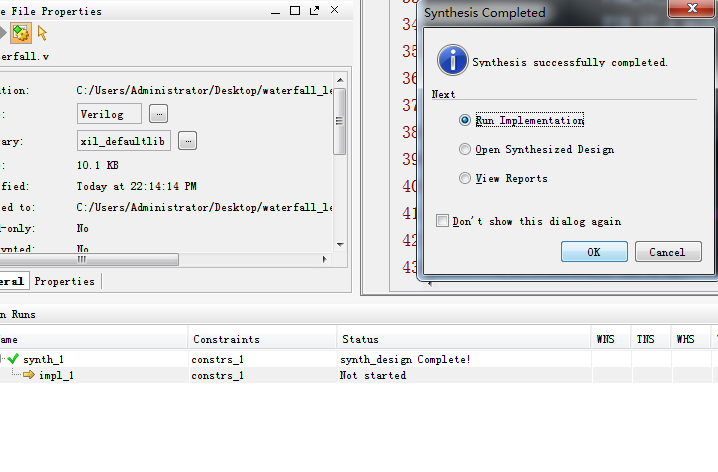The width and height of the screenshot is (718, 472).
Task: Click the Verilog type field
Action: click(x=109, y=114)
